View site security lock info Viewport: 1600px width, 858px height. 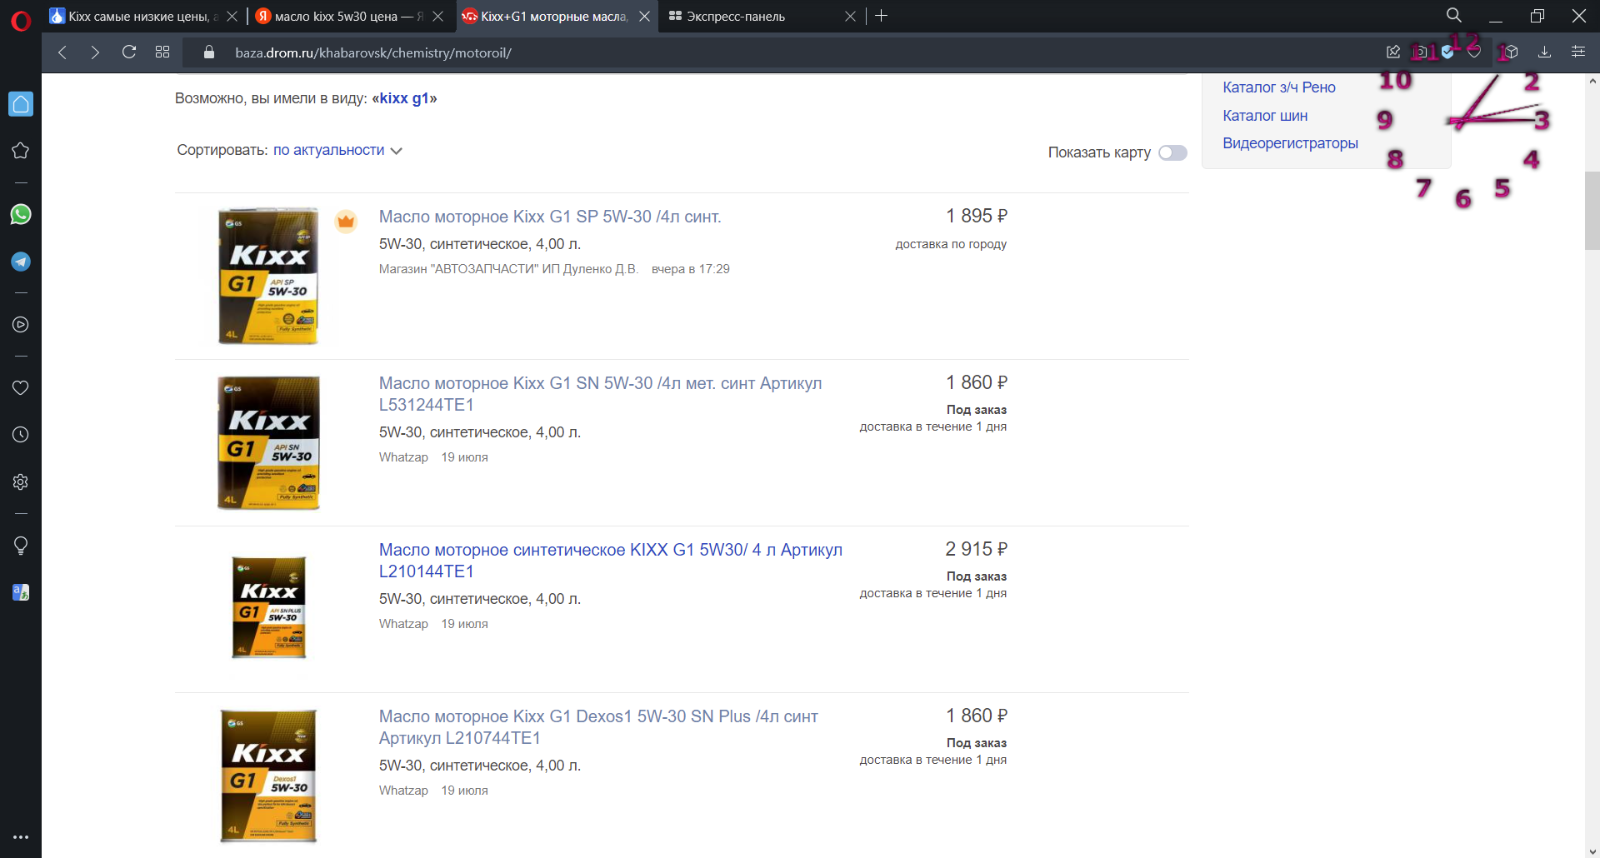(x=209, y=52)
